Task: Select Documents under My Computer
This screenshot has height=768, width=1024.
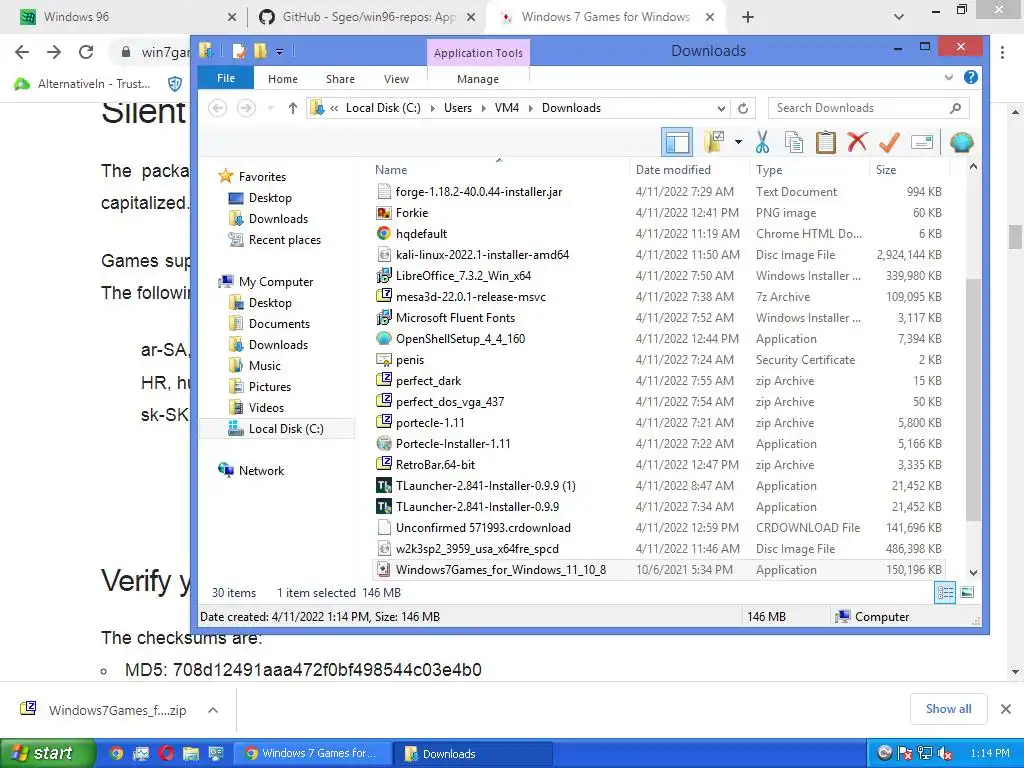Action: coord(279,324)
